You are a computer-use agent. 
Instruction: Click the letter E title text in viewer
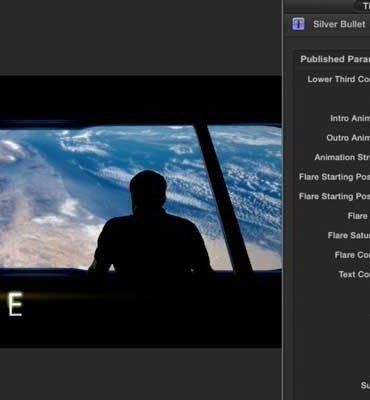15,304
